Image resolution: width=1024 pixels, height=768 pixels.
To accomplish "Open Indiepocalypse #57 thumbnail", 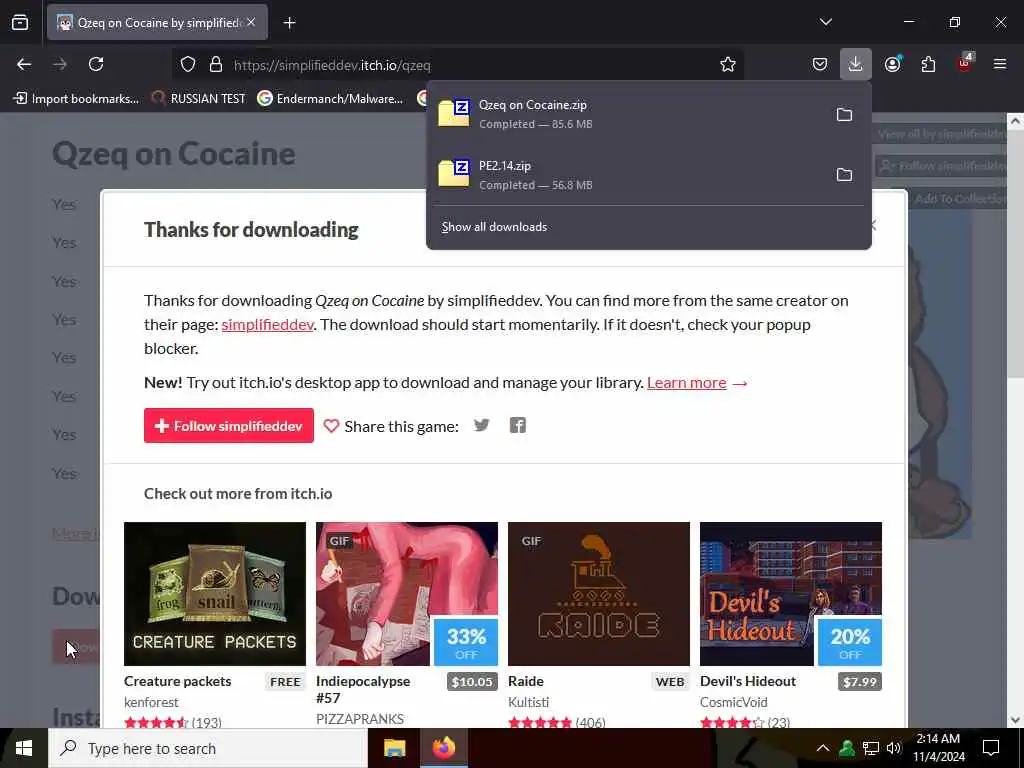I will tap(407, 594).
